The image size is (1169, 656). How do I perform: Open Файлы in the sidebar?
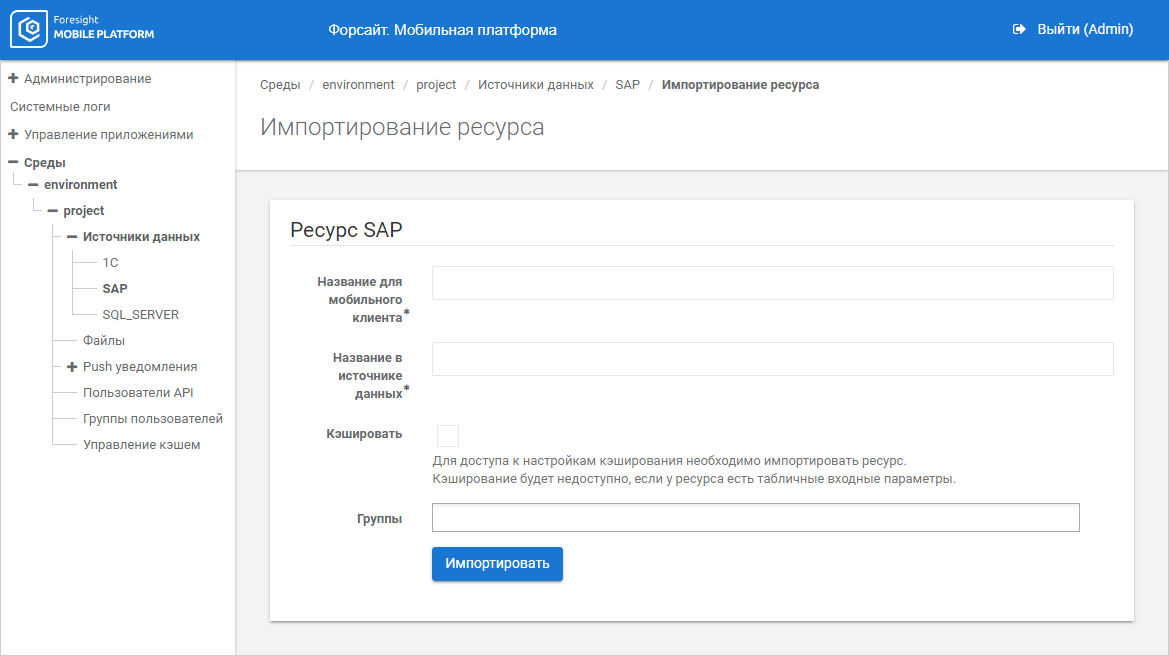(104, 341)
